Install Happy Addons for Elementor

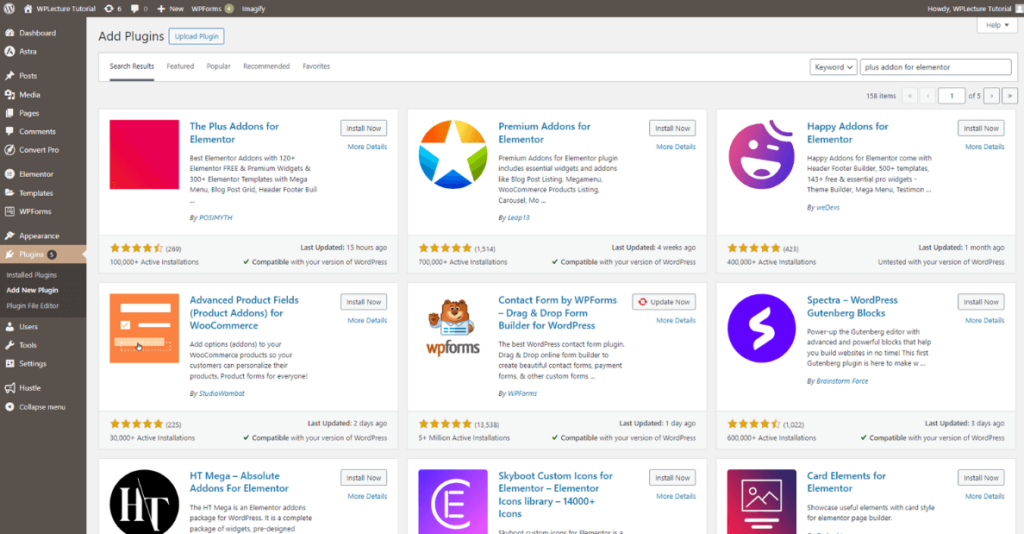[981, 129]
